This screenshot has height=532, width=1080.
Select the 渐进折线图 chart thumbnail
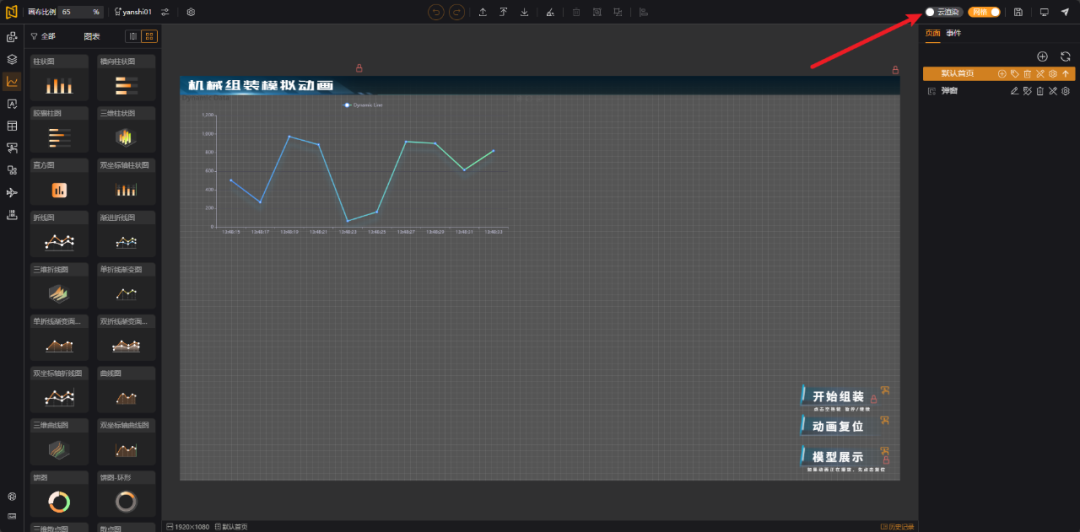pos(126,234)
